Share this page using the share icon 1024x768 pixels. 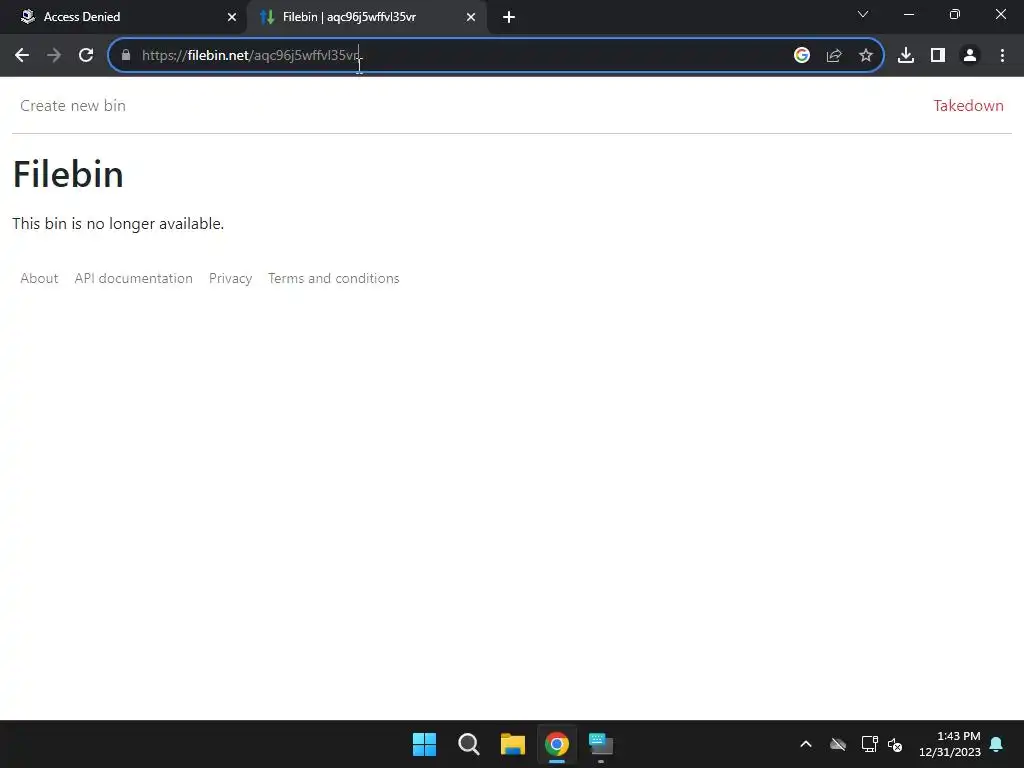834,56
